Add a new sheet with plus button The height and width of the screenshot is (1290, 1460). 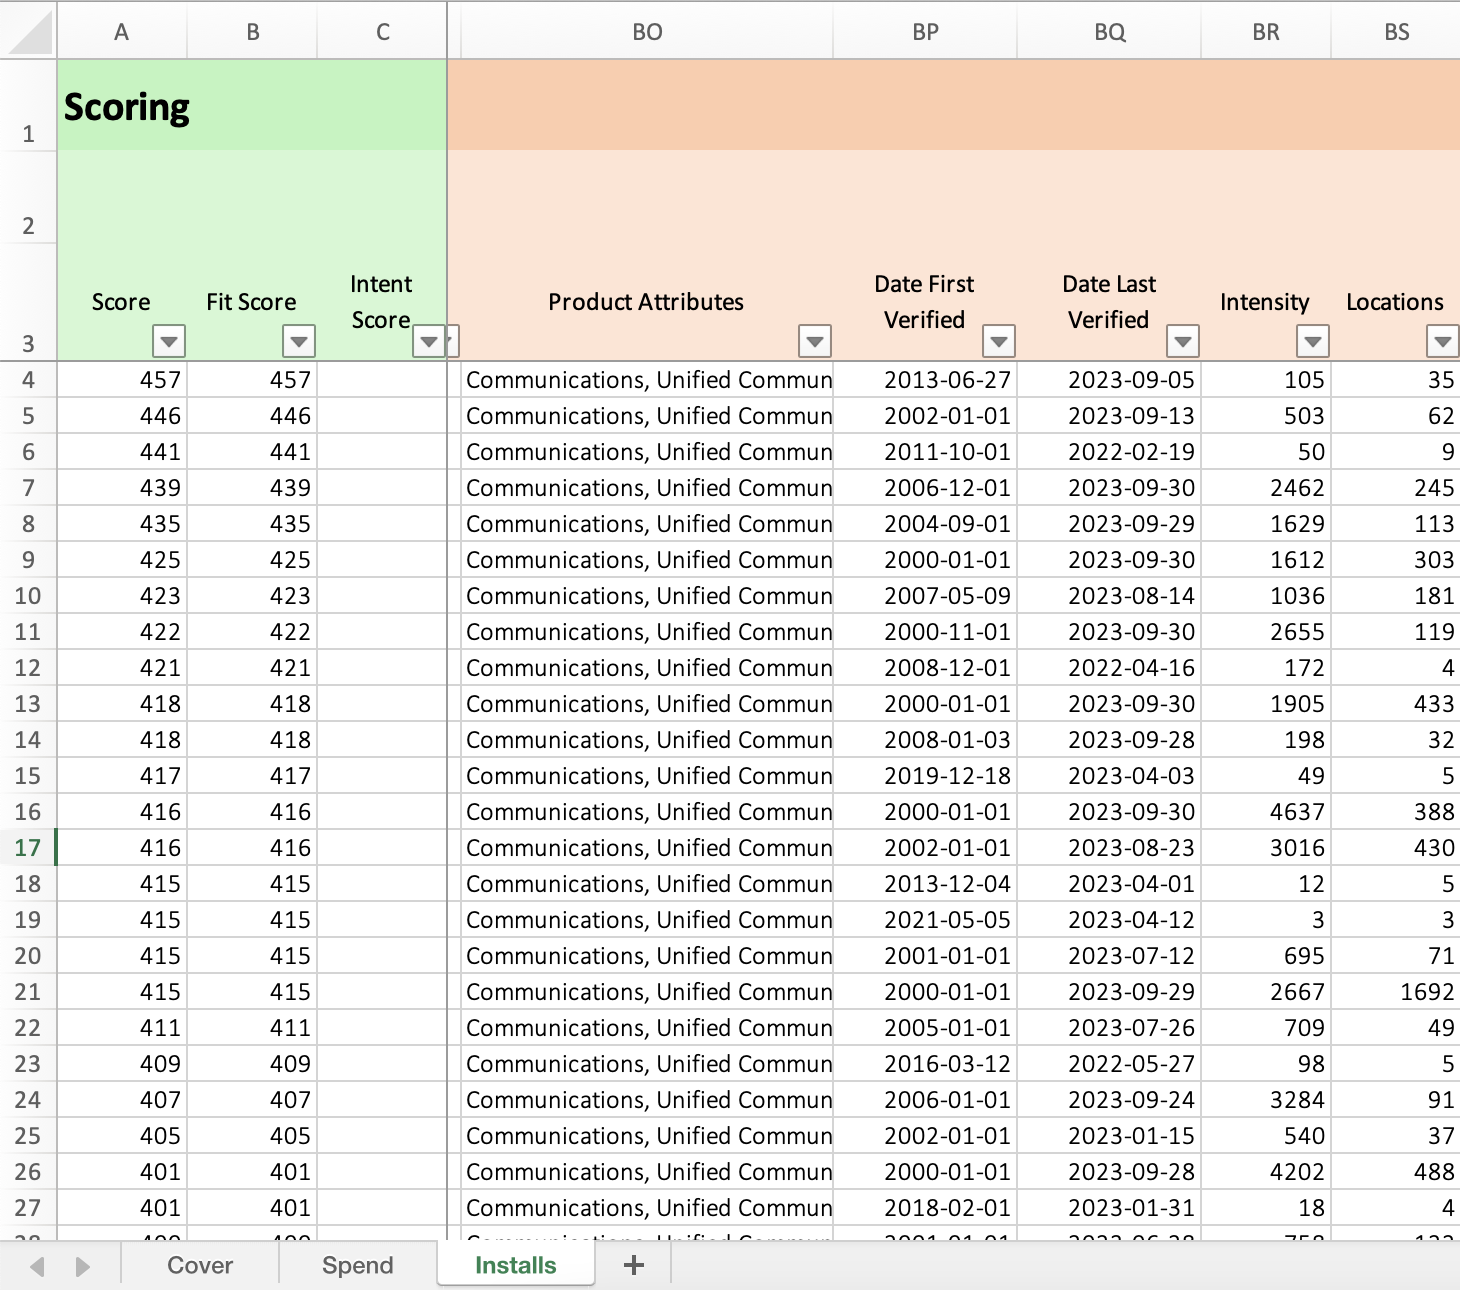pyautogui.click(x=633, y=1265)
